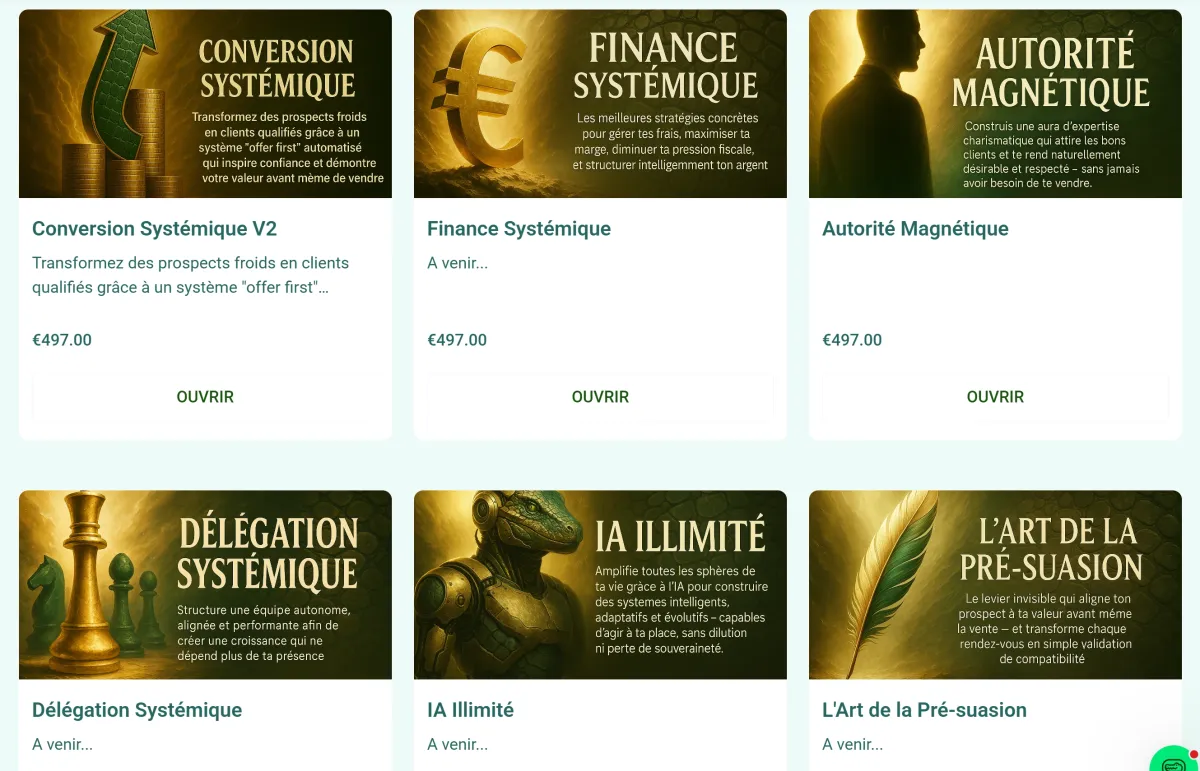Open the Finance Systémique title link
This screenshot has height=771, width=1200.
(x=519, y=229)
